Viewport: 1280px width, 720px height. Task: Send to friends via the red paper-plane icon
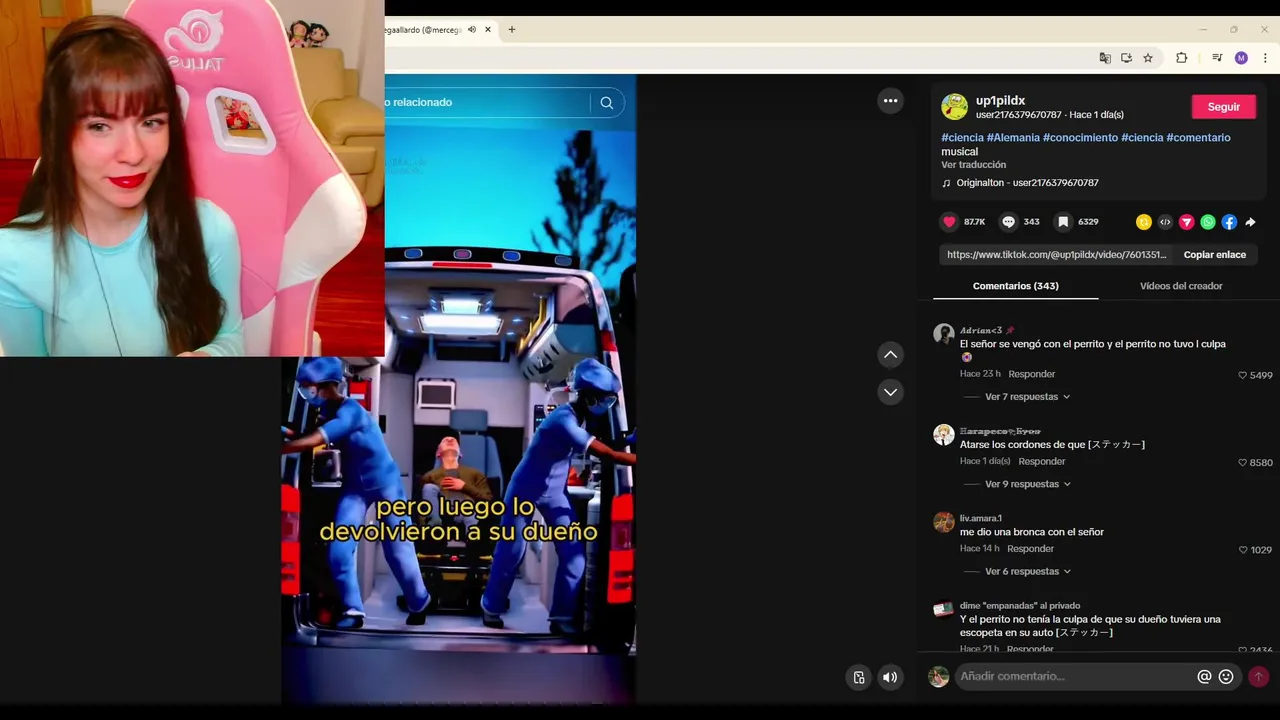point(1187,222)
